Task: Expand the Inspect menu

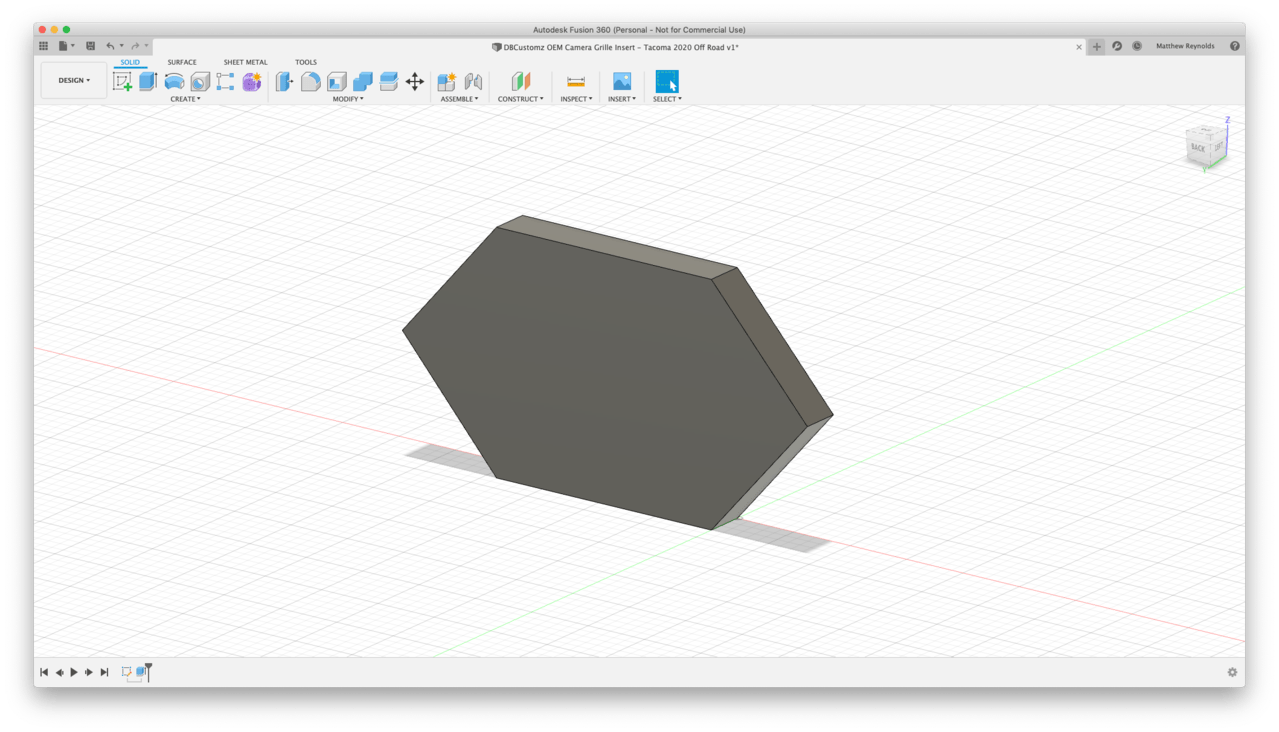Action: point(576,99)
